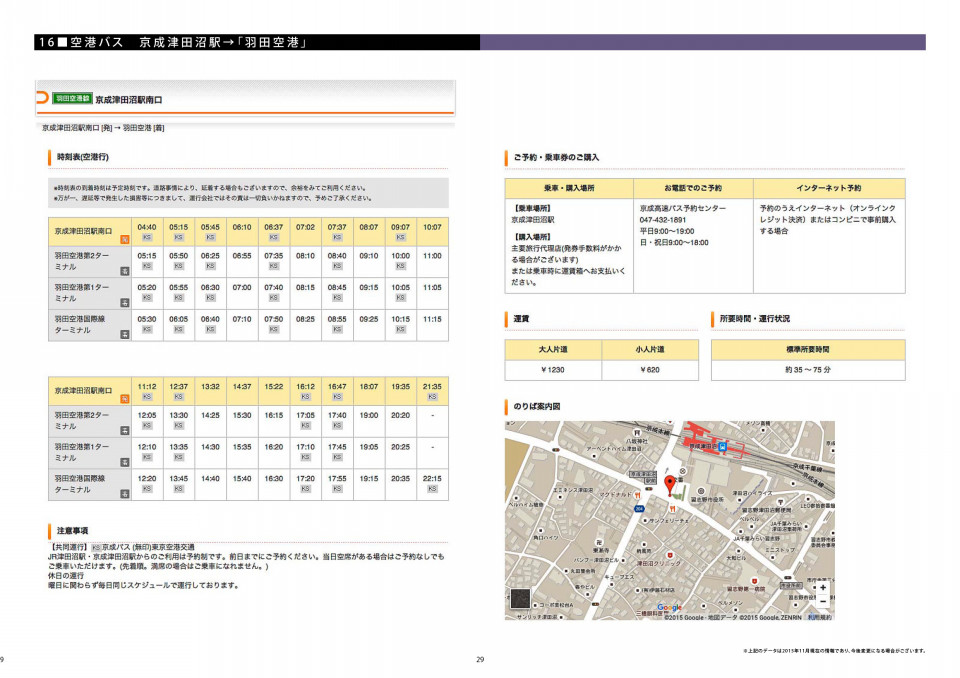Click the map zoom in plus button
The width and height of the screenshot is (960, 678).
(x=822, y=588)
